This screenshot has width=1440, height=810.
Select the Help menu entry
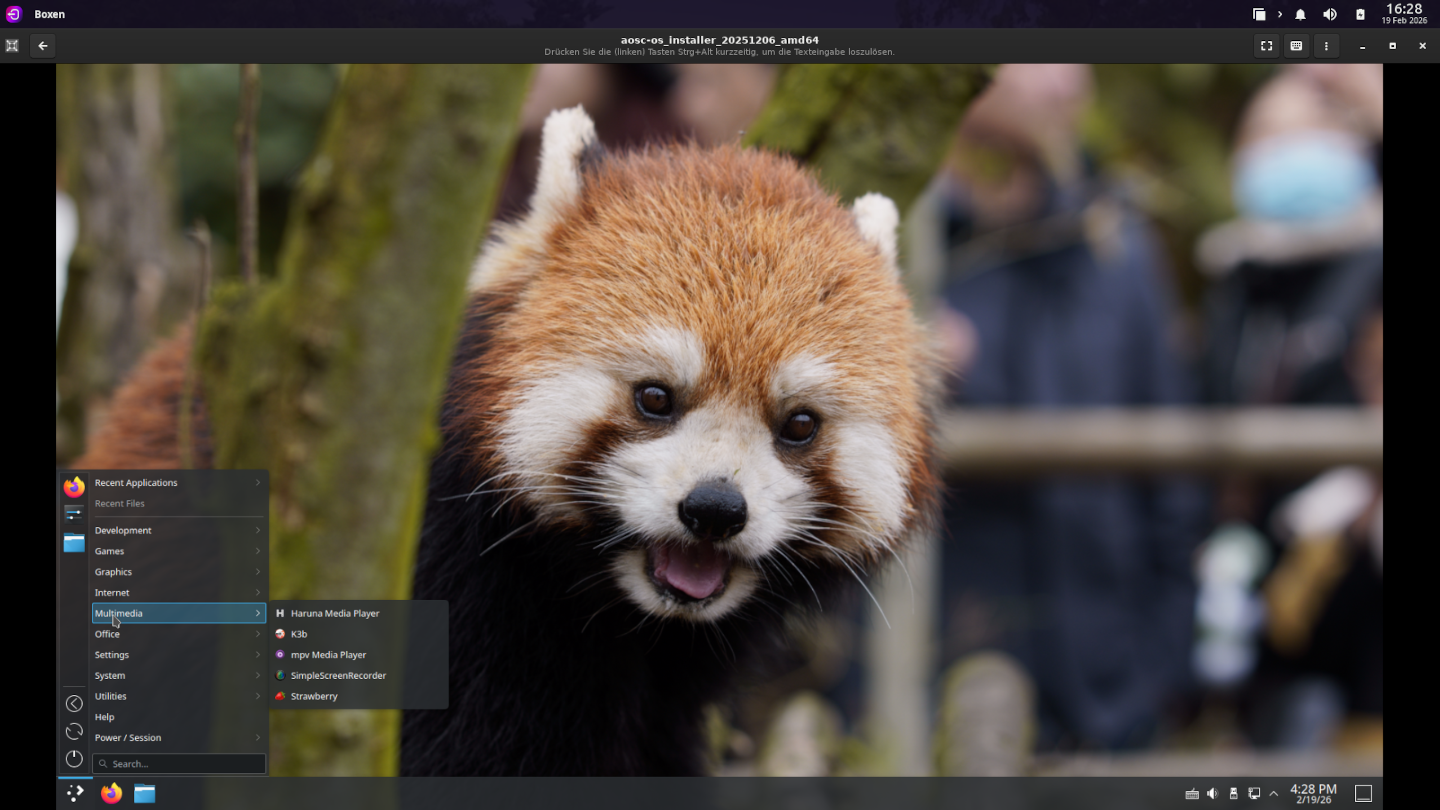tap(105, 717)
